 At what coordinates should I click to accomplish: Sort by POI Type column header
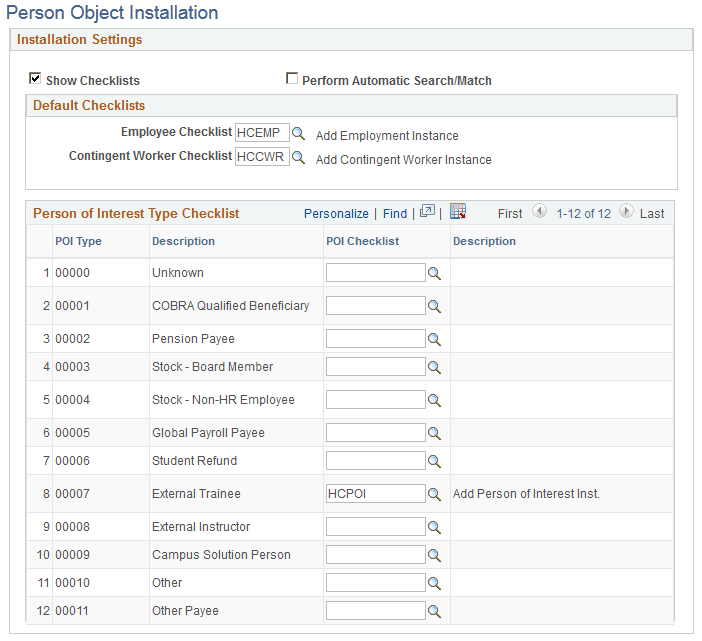click(78, 241)
